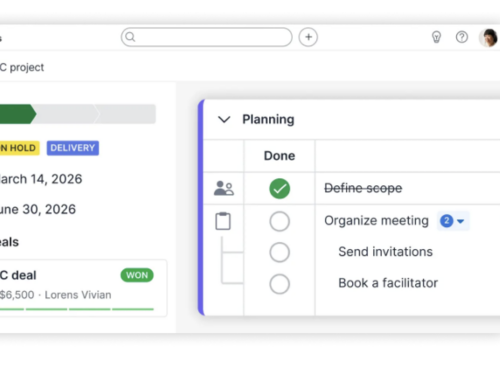Viewport: 500px width, 383px height.
Task: Click the June 30, 2026 date
Action: pyautogui.click(x=38, y=209)
